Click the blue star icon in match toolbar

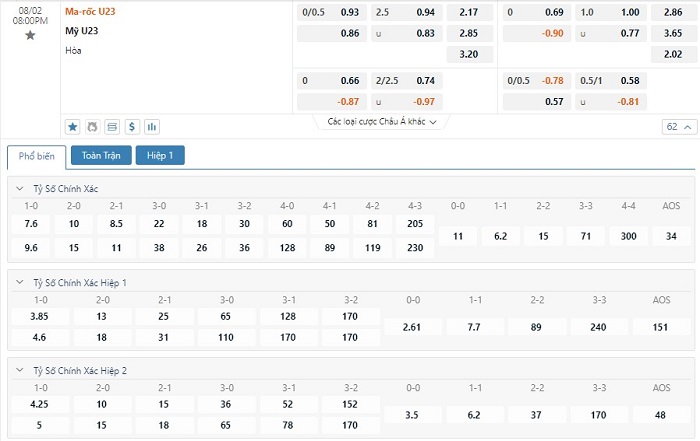[x=72, y=127]
